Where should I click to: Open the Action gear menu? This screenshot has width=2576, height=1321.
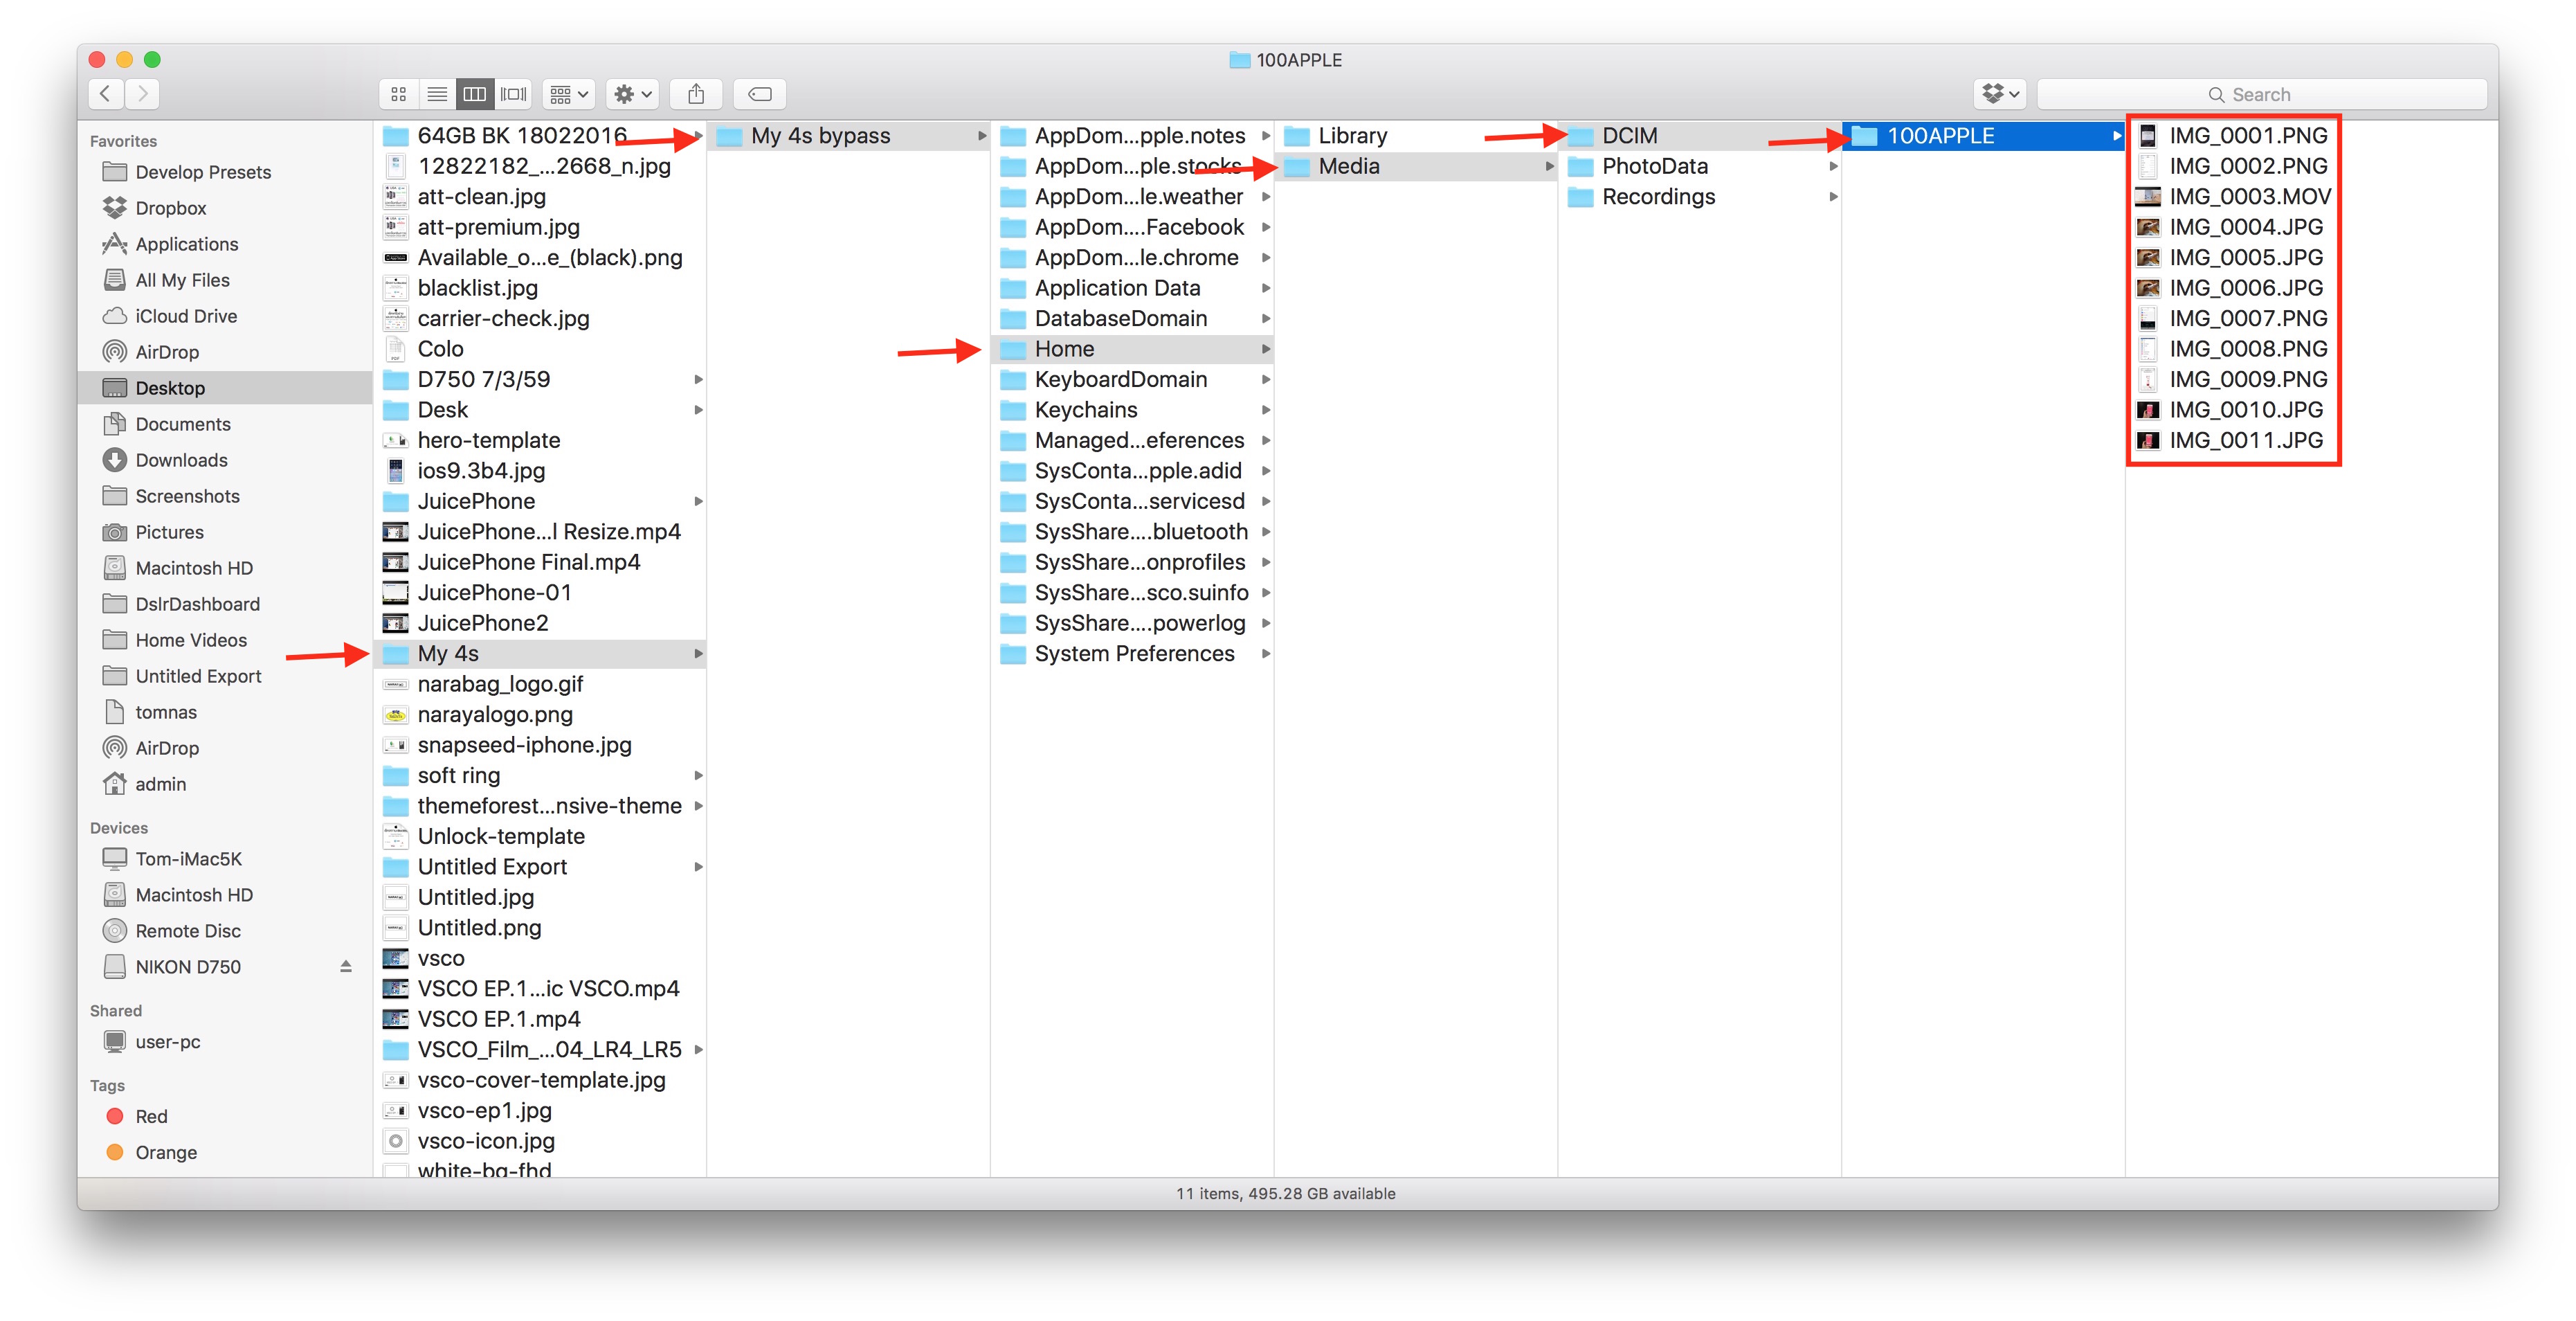pyautogui.click(x=631, y=94)
